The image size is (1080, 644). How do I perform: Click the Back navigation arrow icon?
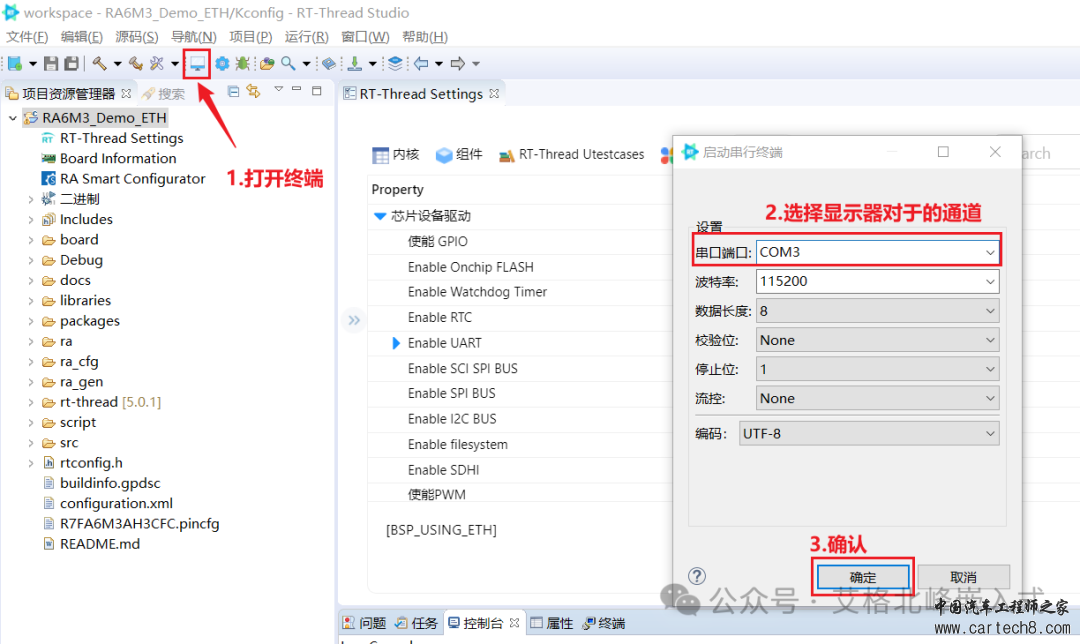[x=421, y=63]
